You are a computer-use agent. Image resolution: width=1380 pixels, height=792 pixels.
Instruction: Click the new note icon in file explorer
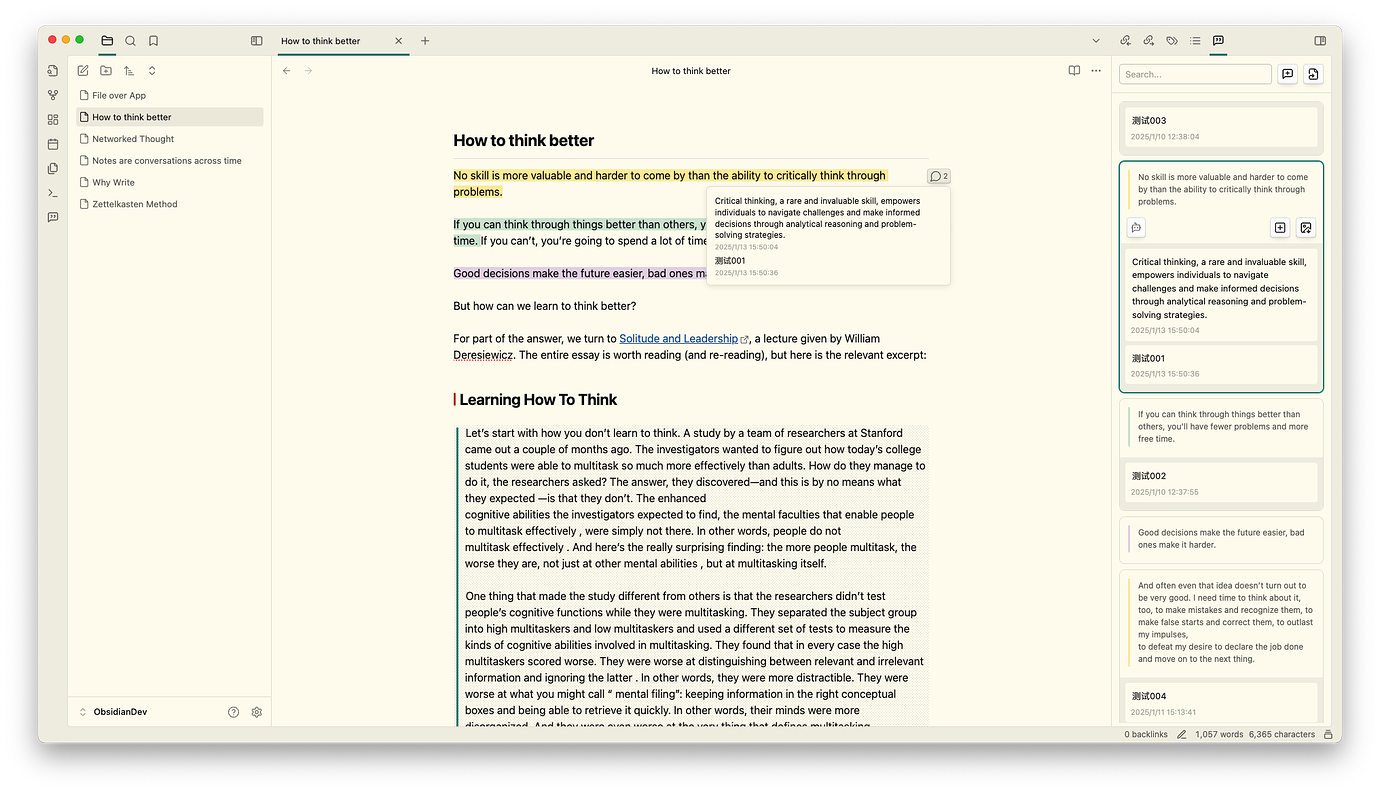point(83,71)
